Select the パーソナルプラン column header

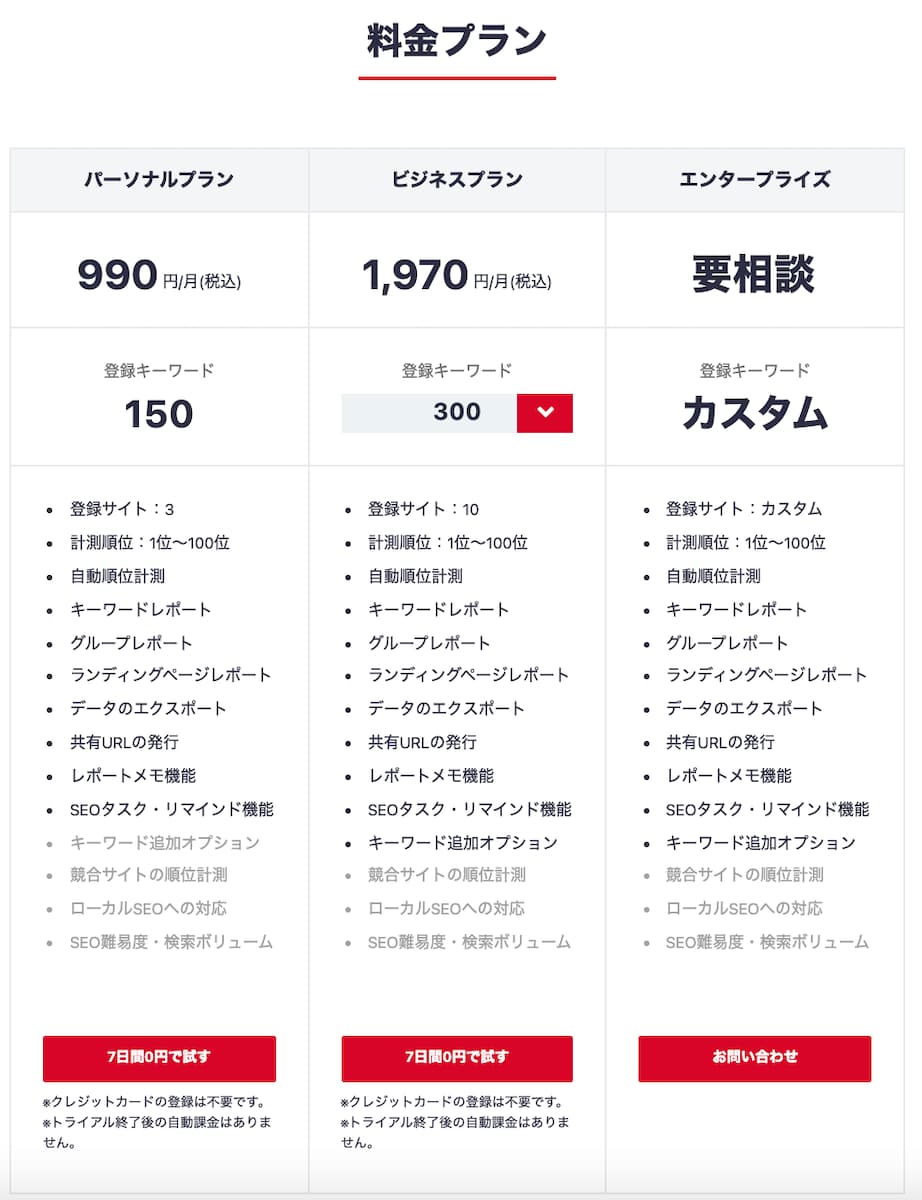pos(159,179)
